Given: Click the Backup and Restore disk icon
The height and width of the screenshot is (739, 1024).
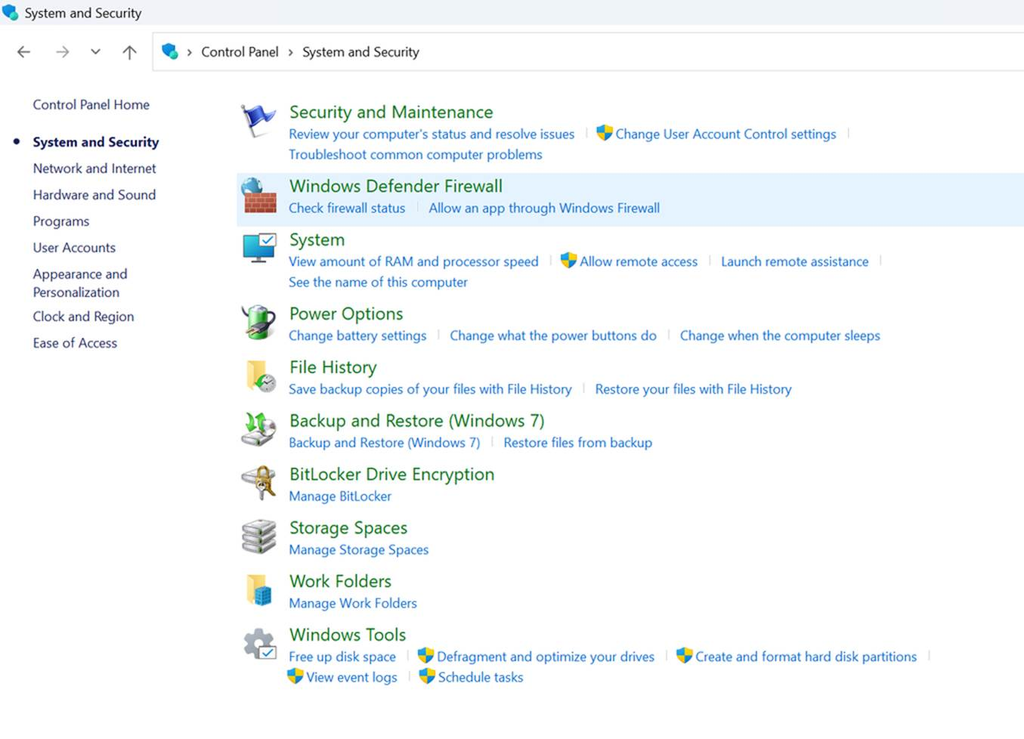Looking at the screenshot, I should point(259,429).
